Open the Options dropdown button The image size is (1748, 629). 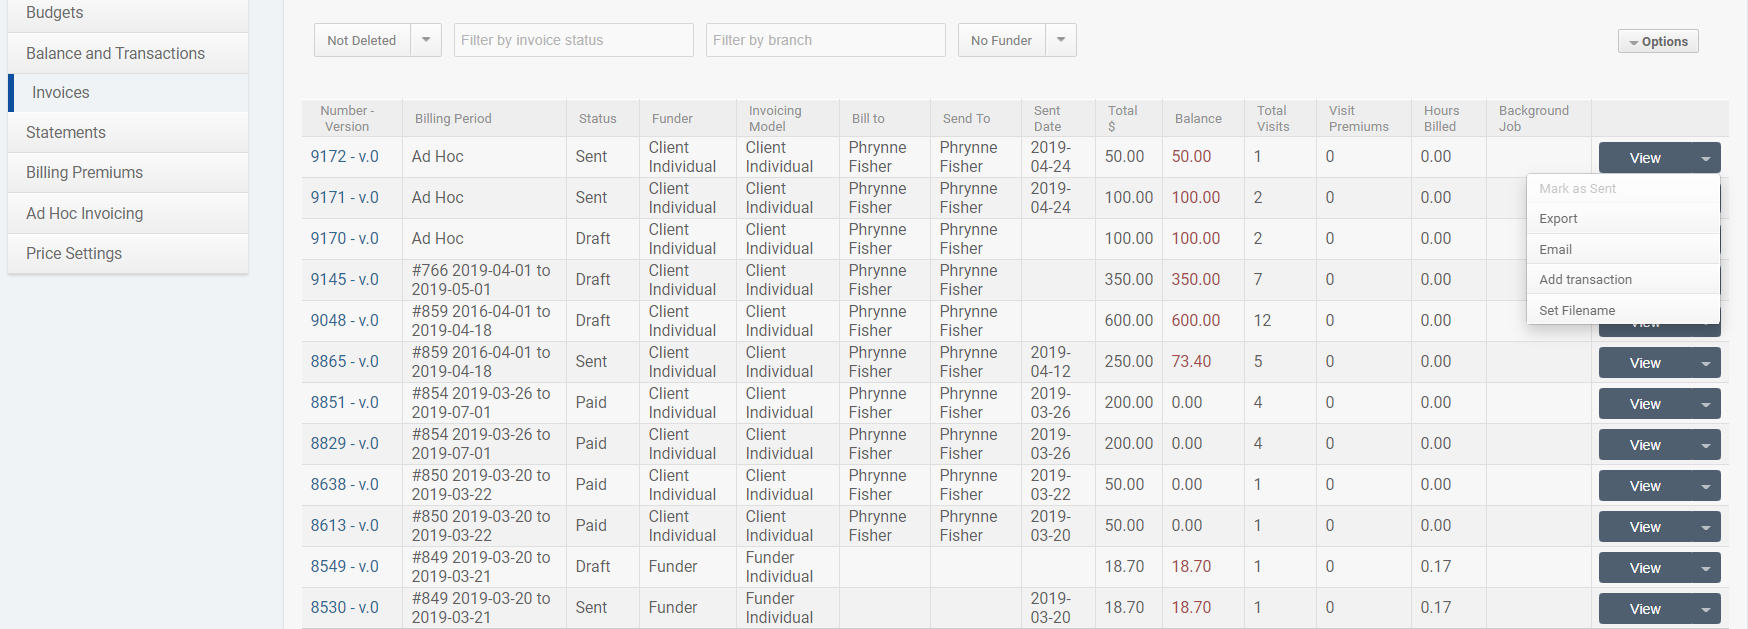tap(1658, 41)
